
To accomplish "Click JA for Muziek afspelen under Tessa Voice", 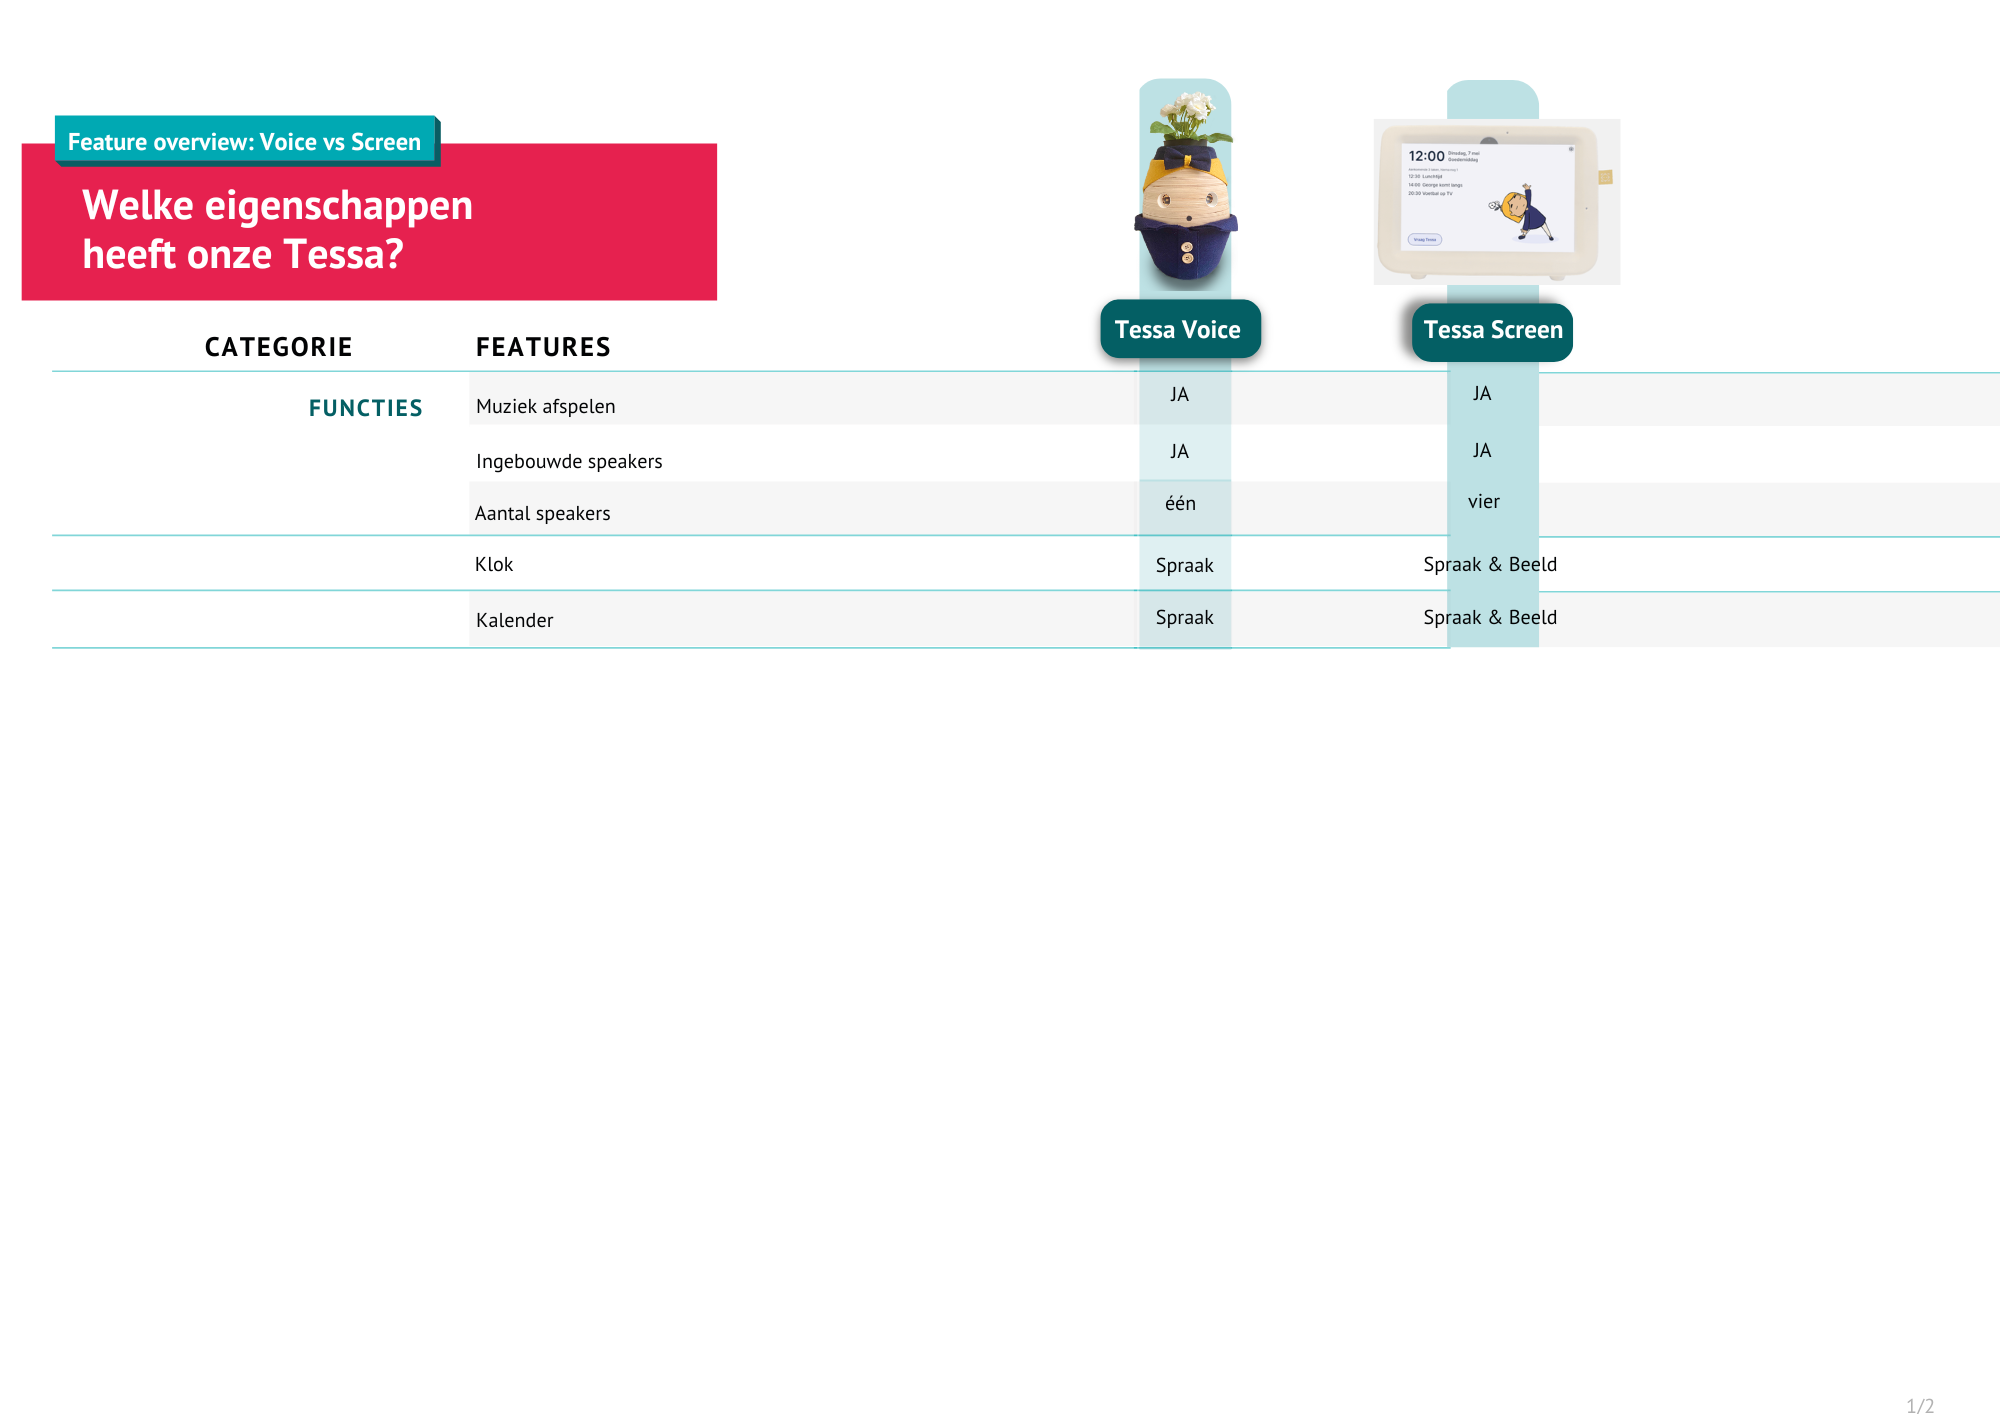I will click(1180, 394).
